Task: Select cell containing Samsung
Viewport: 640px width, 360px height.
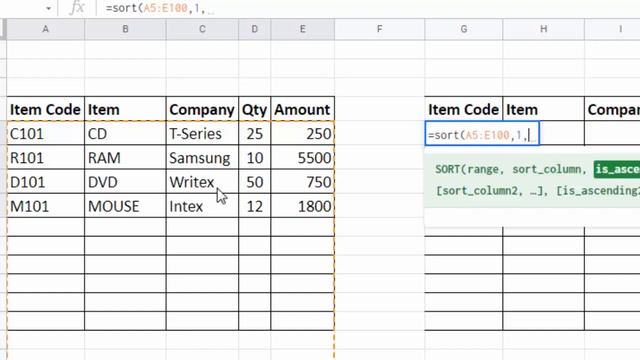Action: click(202, 158)
